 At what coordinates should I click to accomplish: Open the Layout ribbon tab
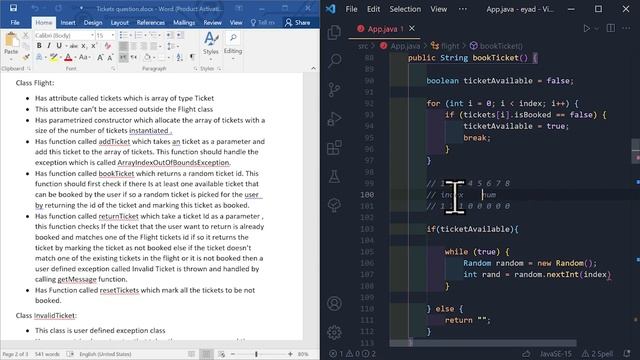[120, 22]
